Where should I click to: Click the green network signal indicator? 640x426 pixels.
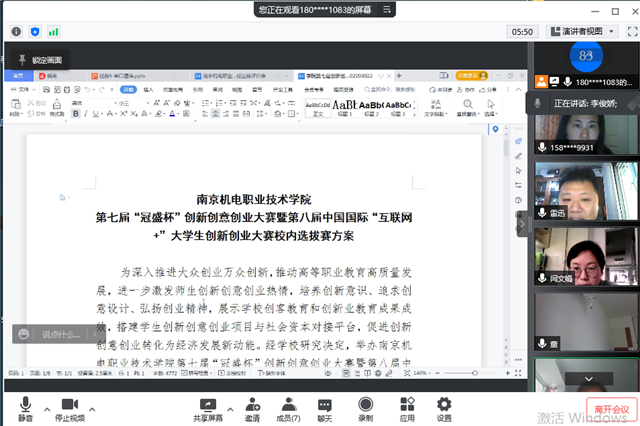[54, 32]
